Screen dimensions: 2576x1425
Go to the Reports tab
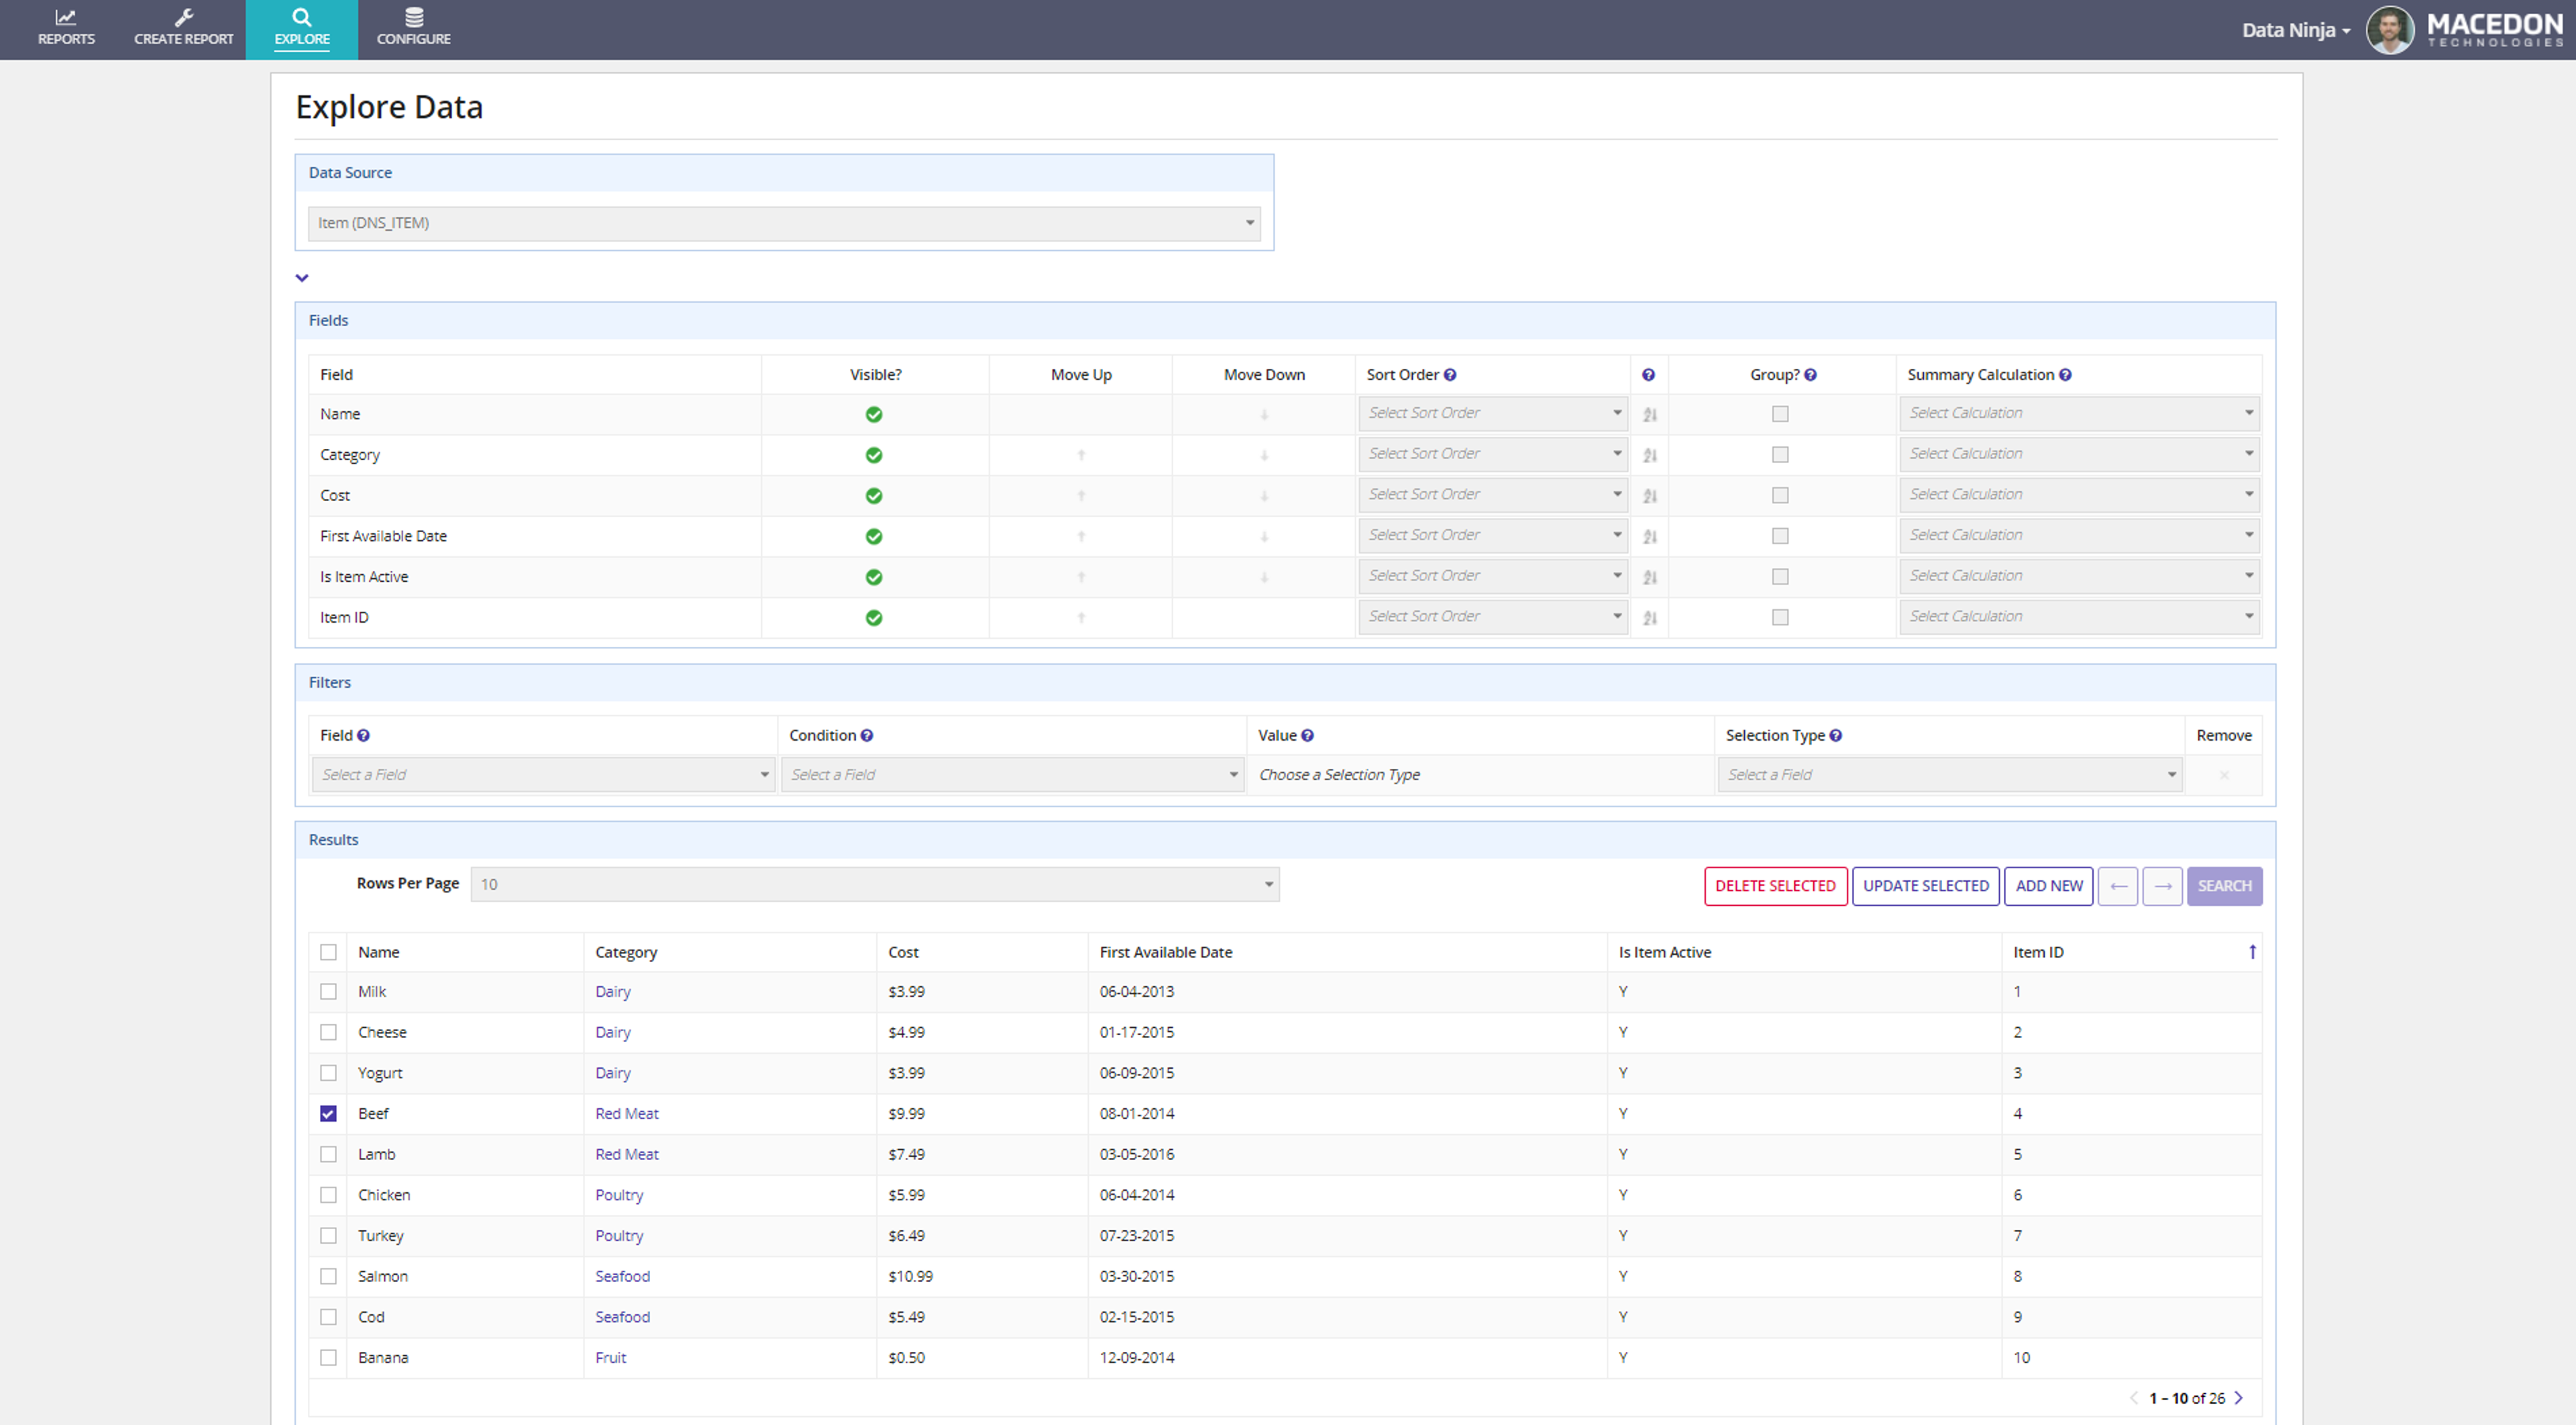coord(66,29)
